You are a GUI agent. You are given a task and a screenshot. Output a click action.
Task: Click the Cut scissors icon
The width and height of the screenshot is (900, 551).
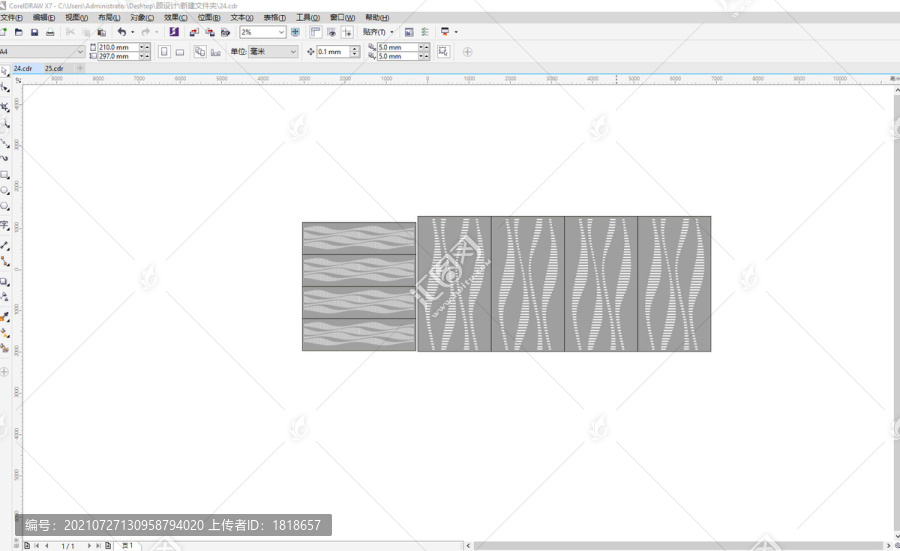pyautogui.click(x=70, y=32)
